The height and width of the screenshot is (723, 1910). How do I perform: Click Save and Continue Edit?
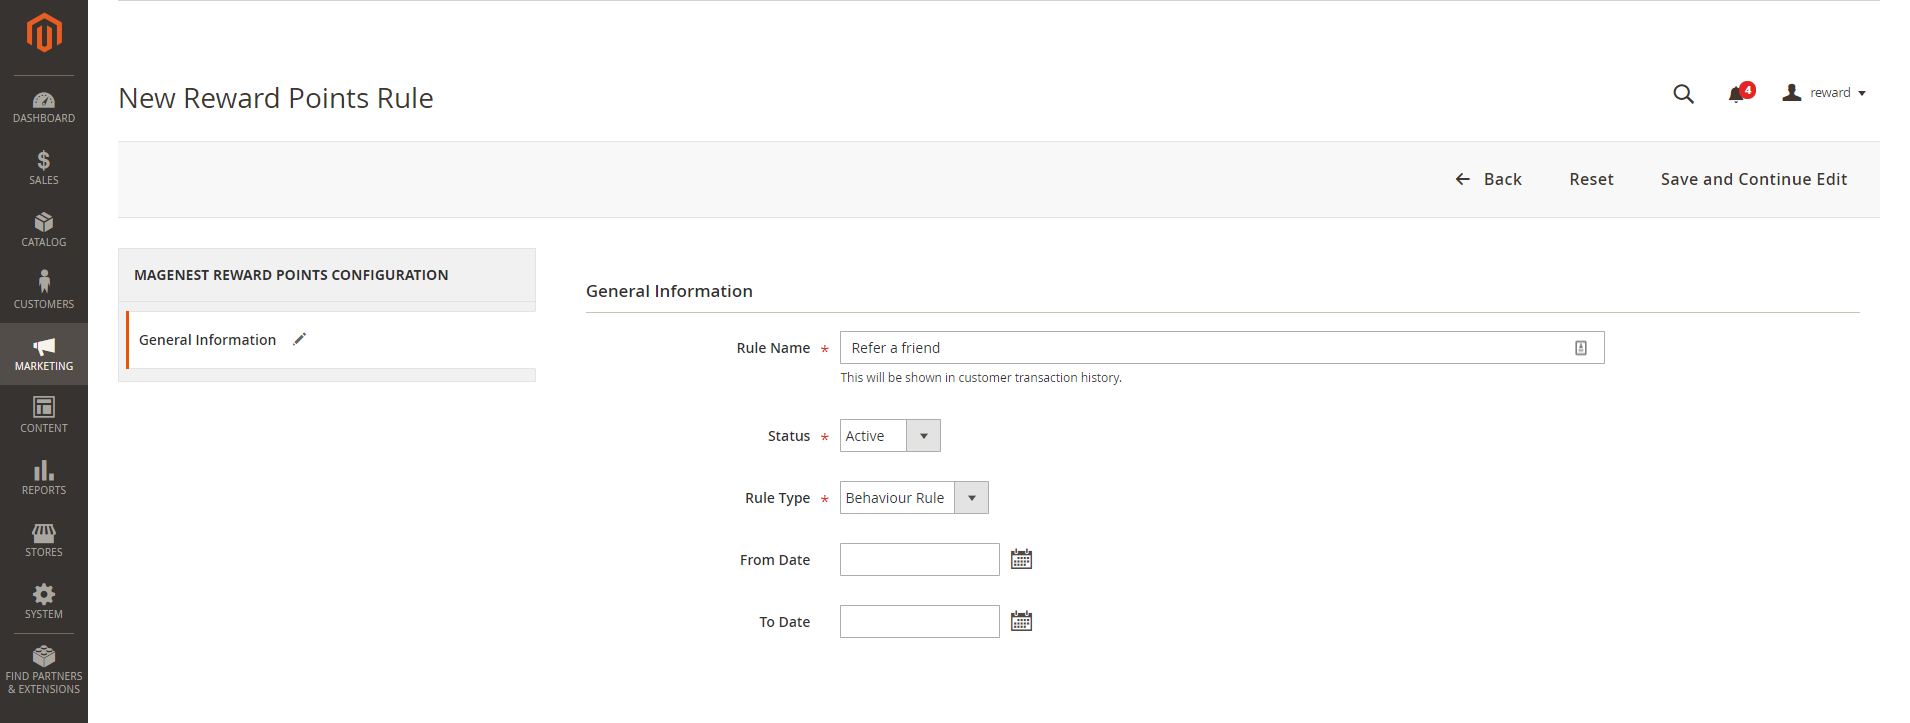click(1753, 179)
